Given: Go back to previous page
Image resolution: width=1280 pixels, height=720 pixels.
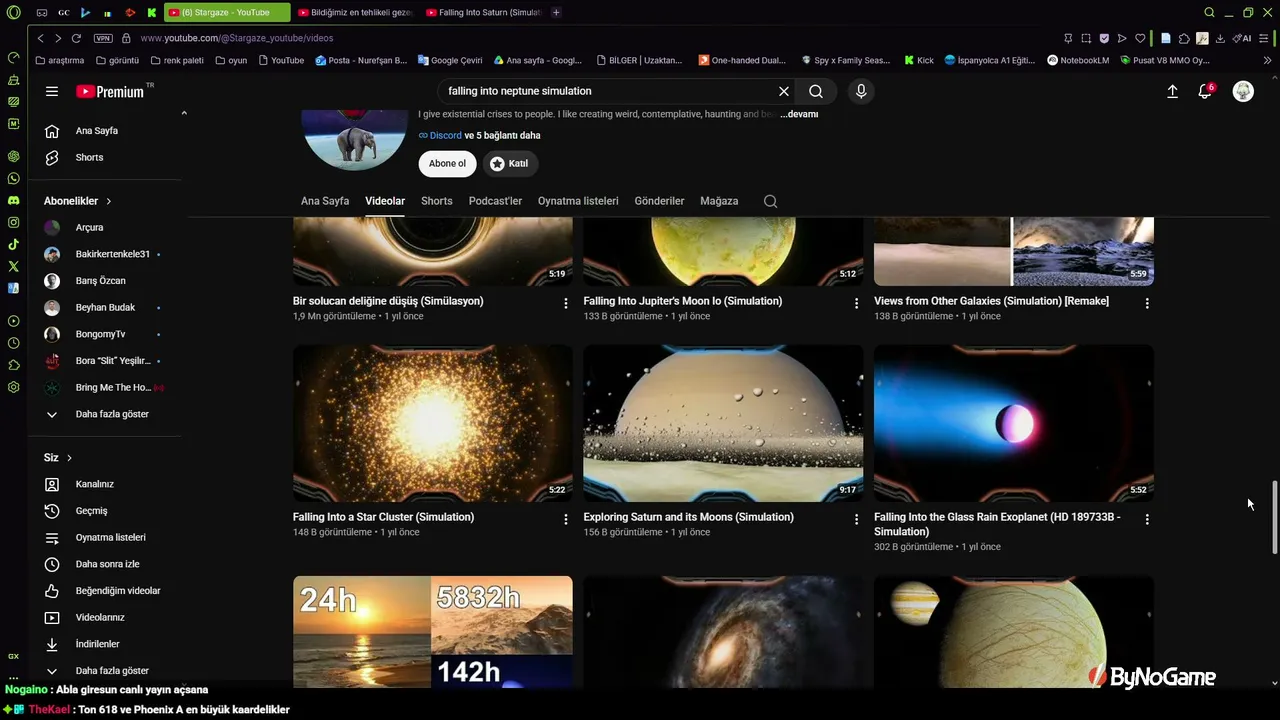Looking at the screenshot, I should point(41,38).
